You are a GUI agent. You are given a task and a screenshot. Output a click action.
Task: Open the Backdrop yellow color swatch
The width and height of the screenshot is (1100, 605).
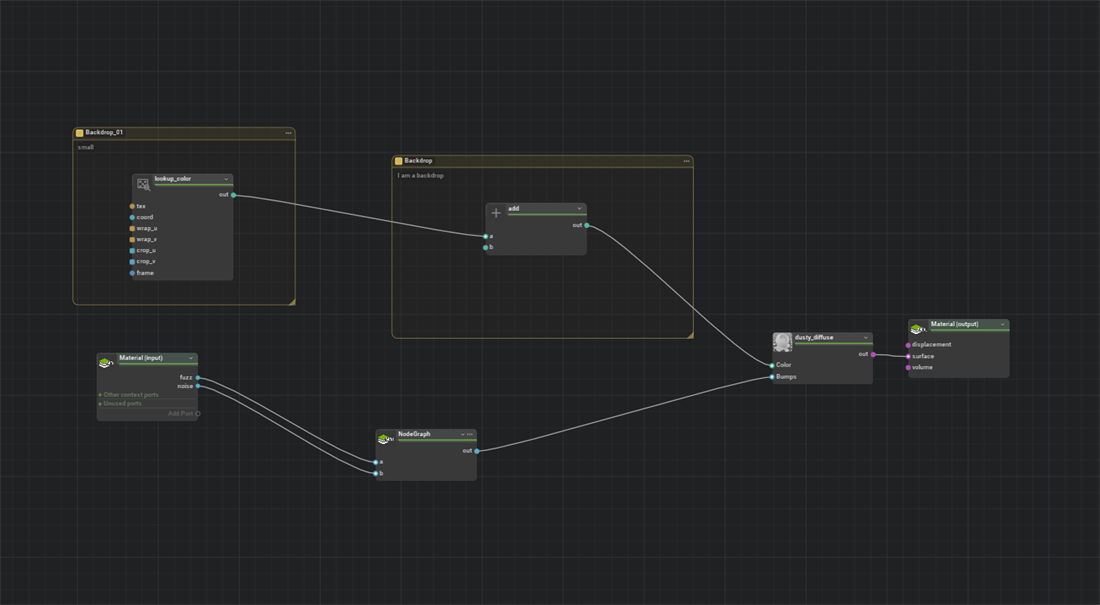coord(398,161)
